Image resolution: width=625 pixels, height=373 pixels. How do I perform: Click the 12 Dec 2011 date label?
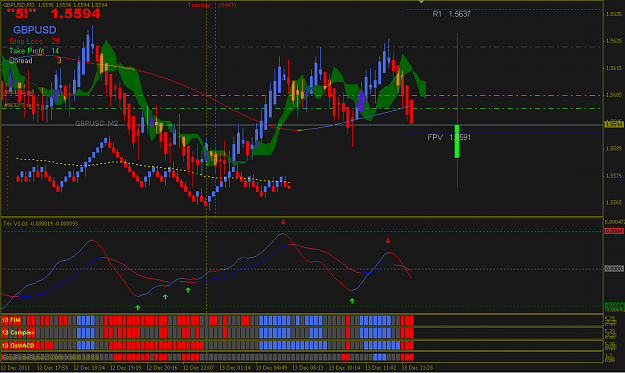15,367
